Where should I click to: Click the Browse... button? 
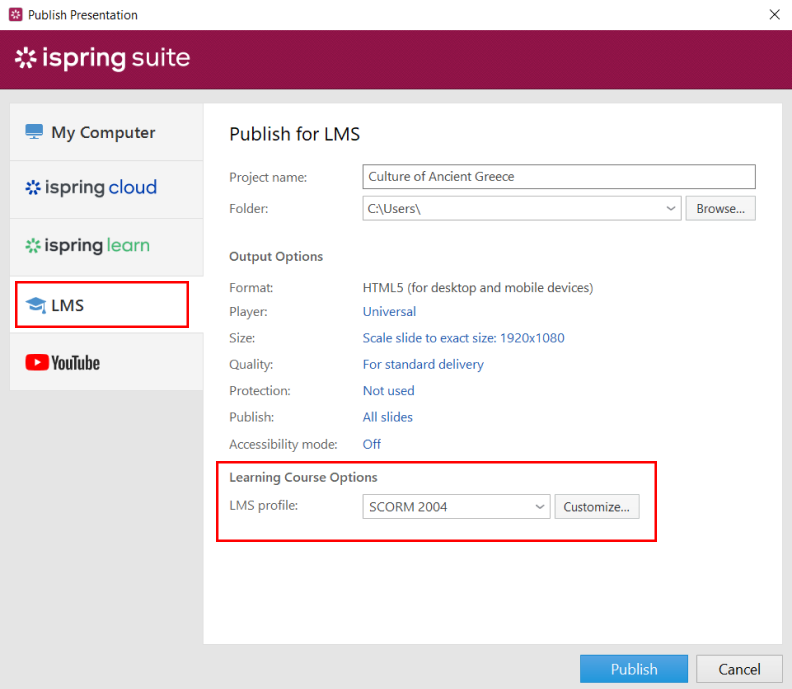point(720,208)
